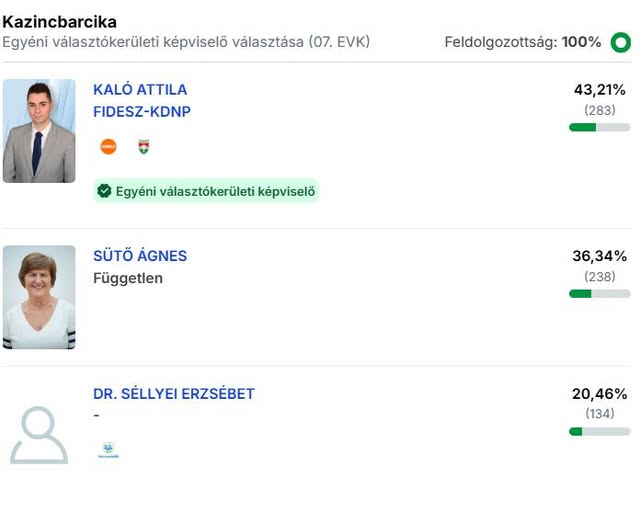Click Dr. Séllyei Erzsébet's nominating organization logo

[x=108, y=450]
